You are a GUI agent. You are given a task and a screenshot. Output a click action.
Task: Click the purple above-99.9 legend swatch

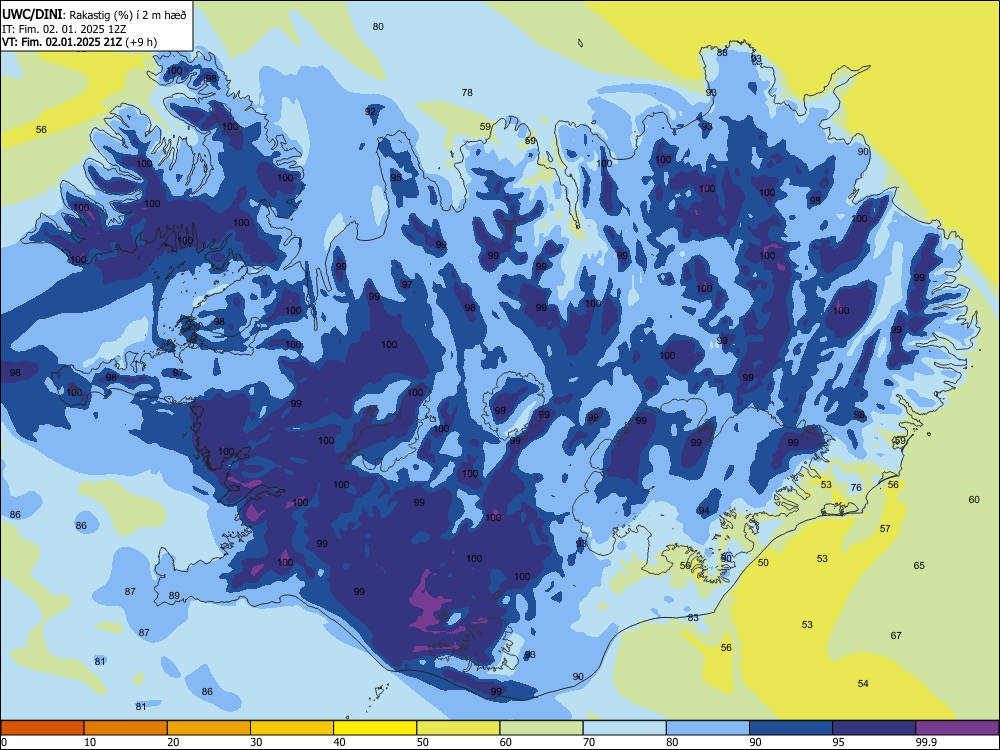pos(957,728)
